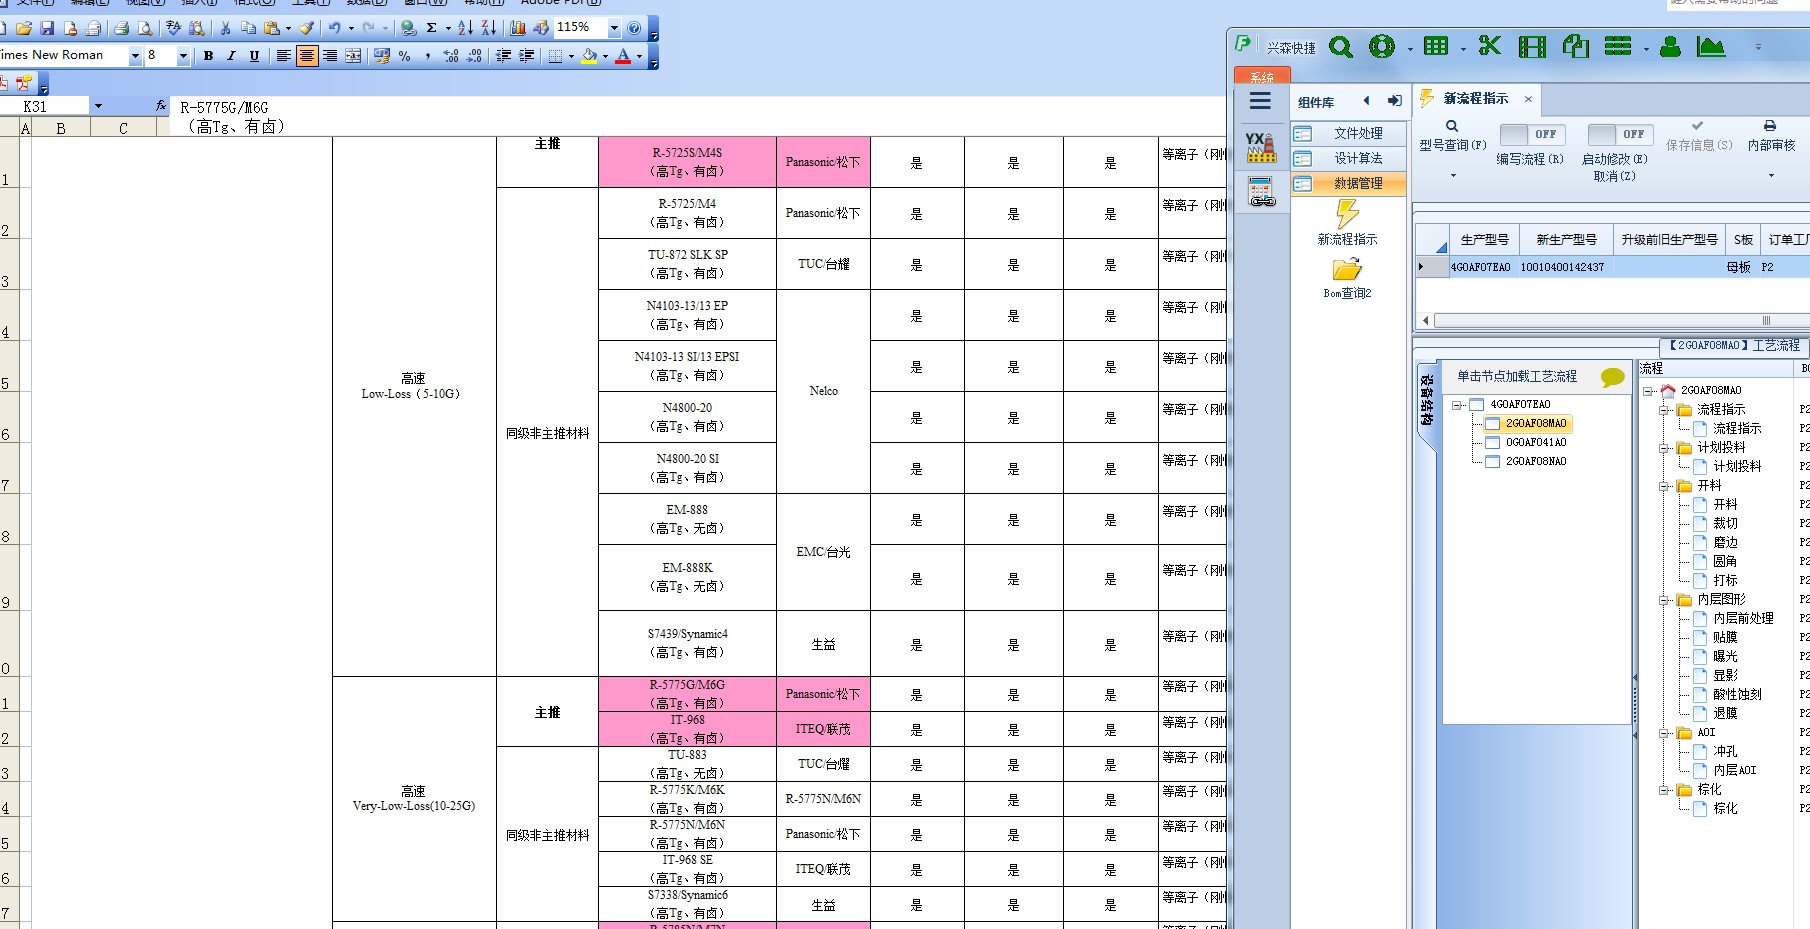Run spelling check in Excel toolbar
This screenshot has height=929, width=1810.
173,28
